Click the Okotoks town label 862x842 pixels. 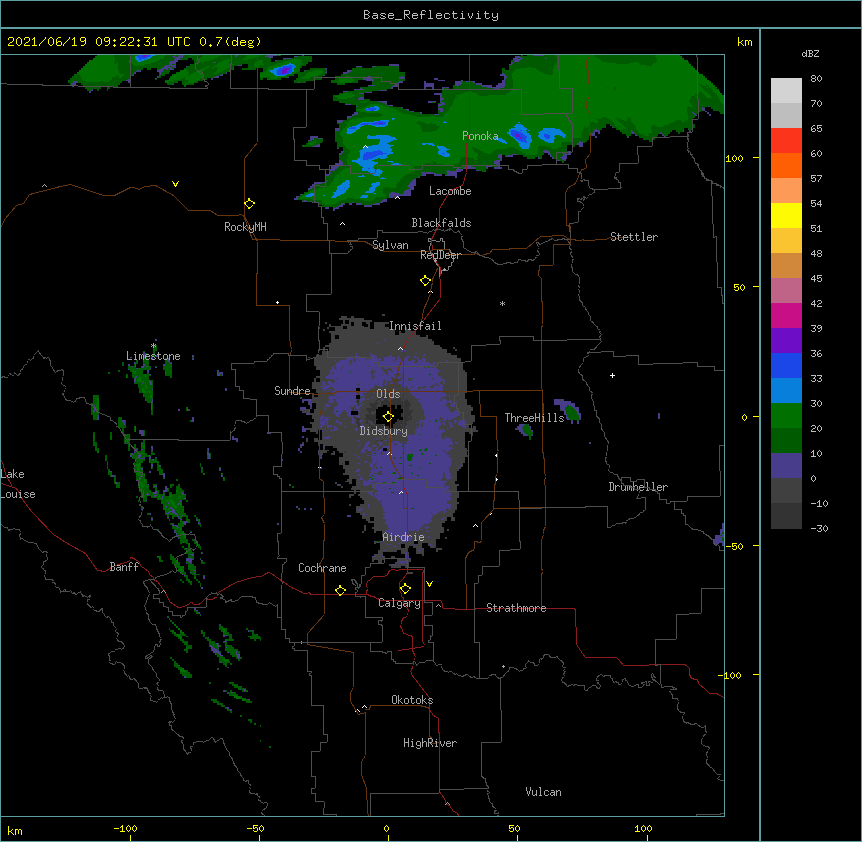(x=412, y=700)
